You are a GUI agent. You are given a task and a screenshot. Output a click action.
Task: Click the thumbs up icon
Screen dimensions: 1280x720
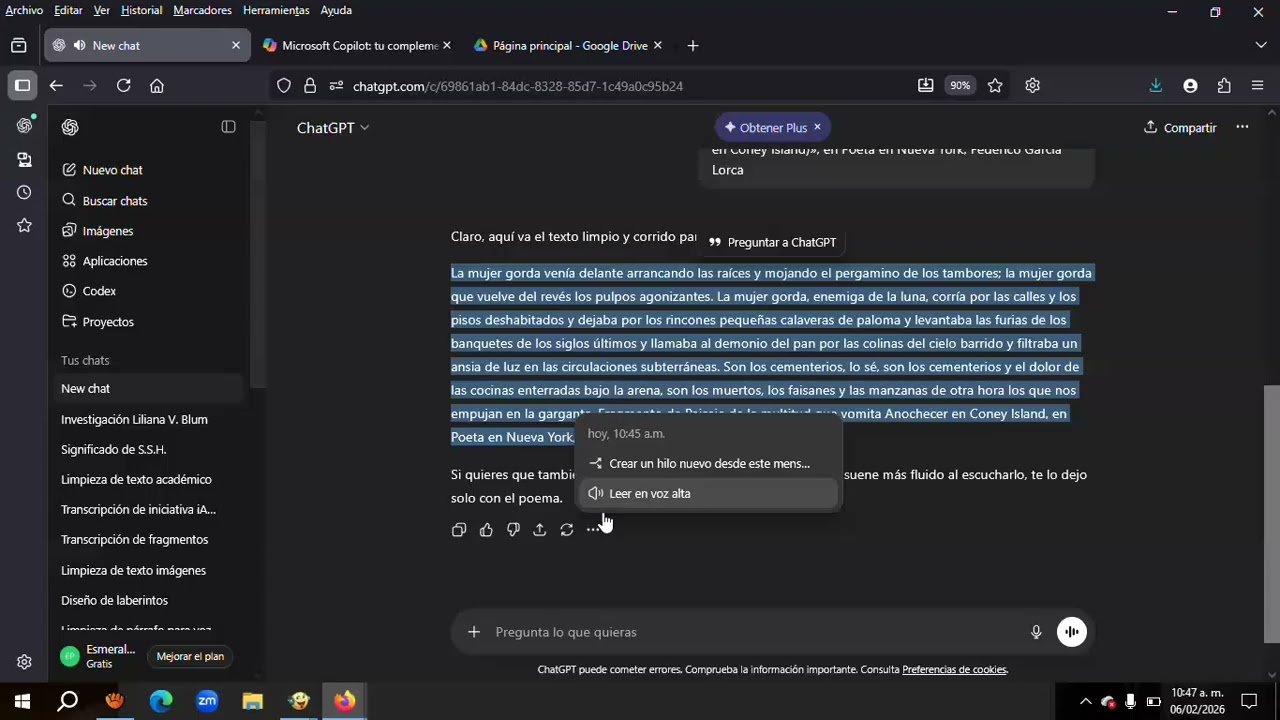tap(486, 530)
